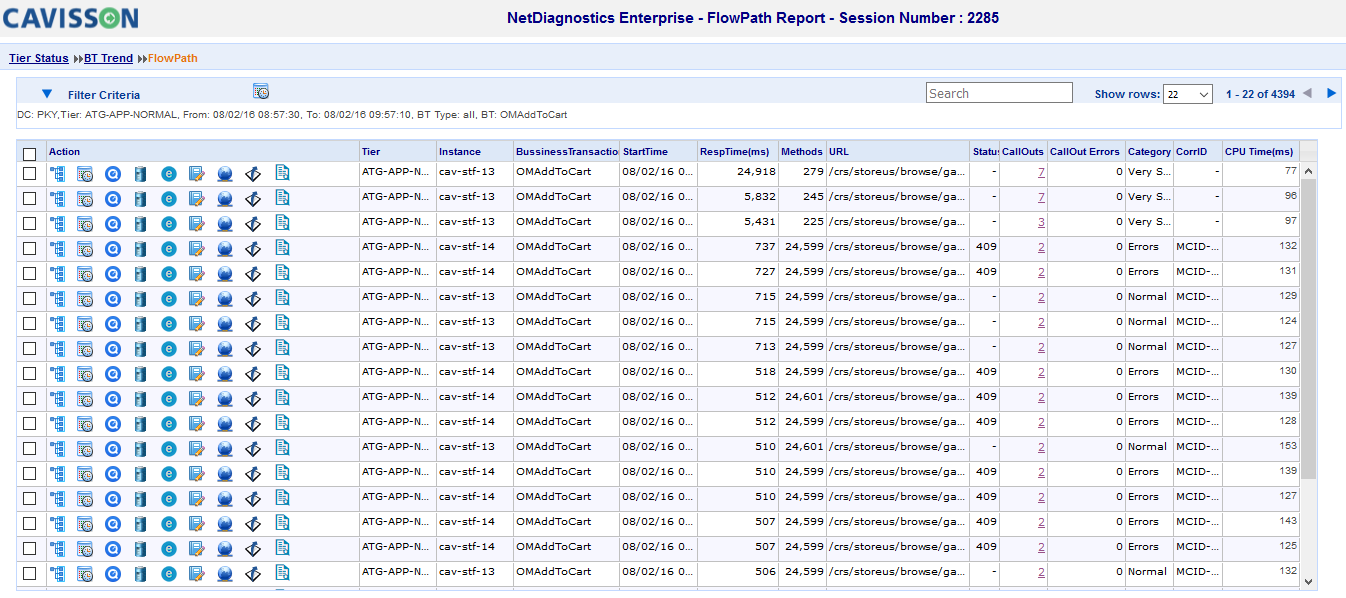Click the calendar-clock icon beside Filter Criteria
Viewport: 1346px width, 598px height.
[x=261, y=92]
